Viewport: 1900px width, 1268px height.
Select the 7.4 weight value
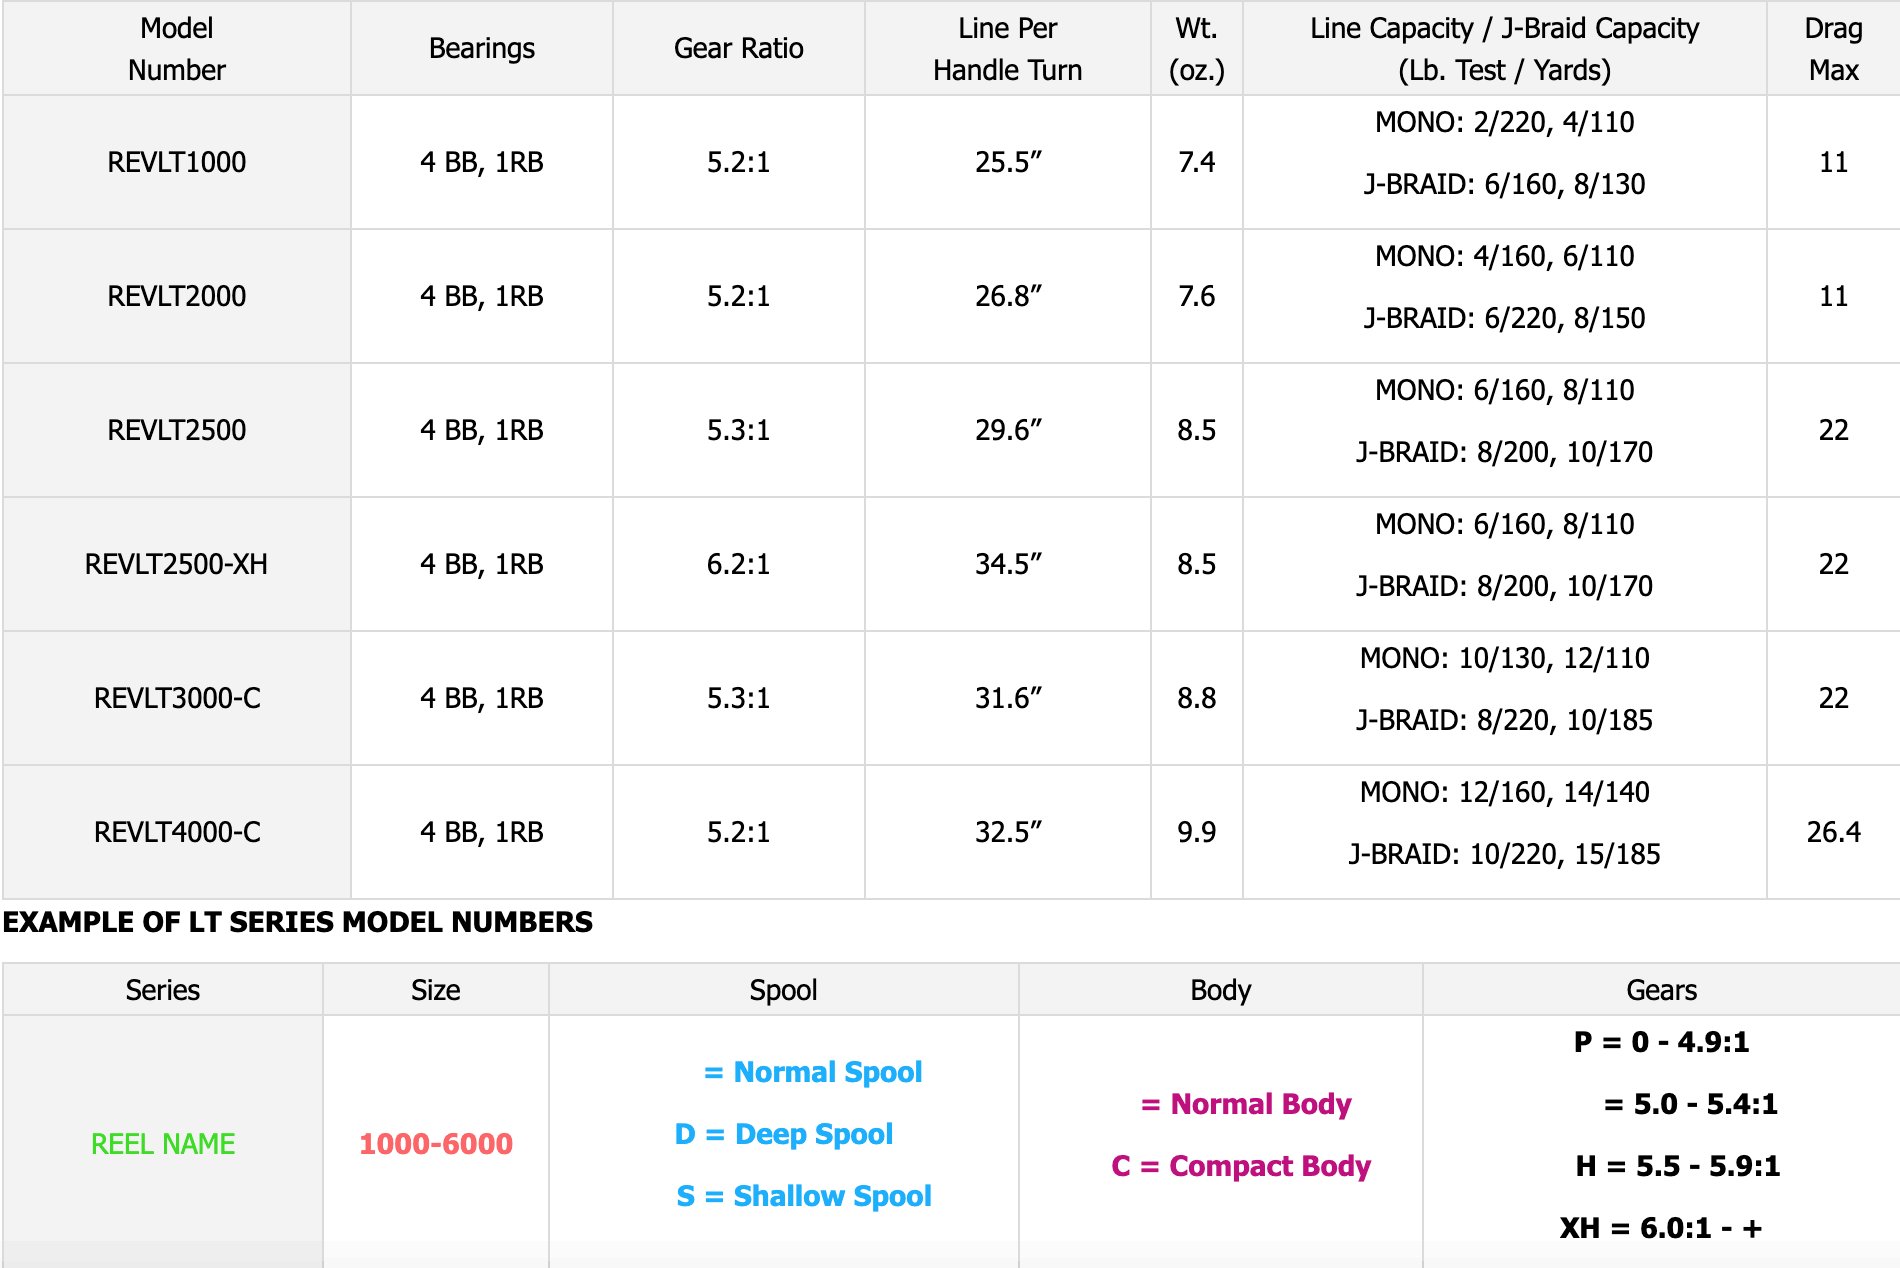coord(1197,162)
